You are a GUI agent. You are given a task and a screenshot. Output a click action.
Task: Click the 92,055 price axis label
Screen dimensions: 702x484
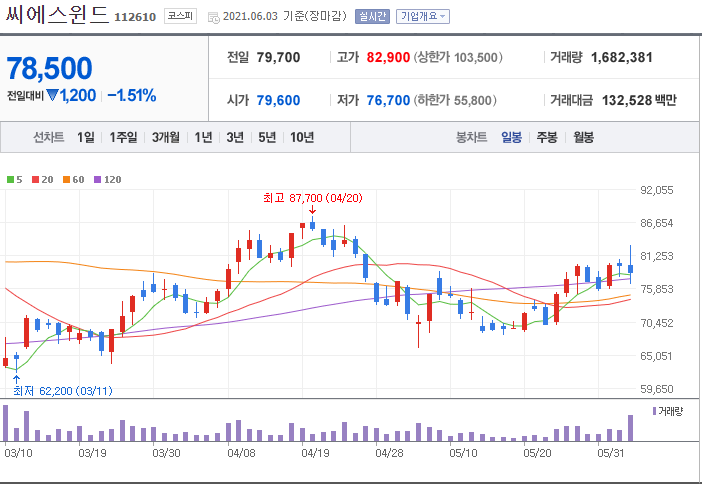(x=657, y=190)
